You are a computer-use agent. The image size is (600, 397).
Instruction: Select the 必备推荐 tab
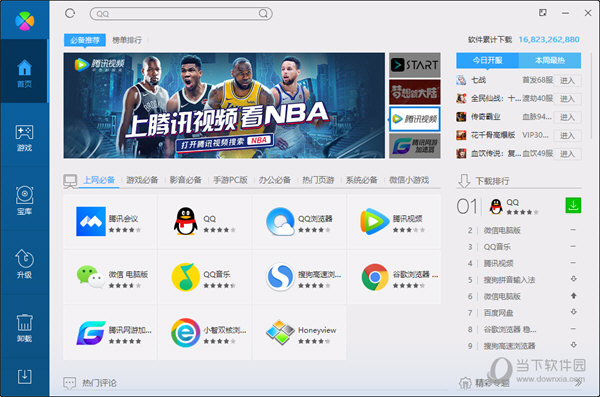click(x=85, y=40)
